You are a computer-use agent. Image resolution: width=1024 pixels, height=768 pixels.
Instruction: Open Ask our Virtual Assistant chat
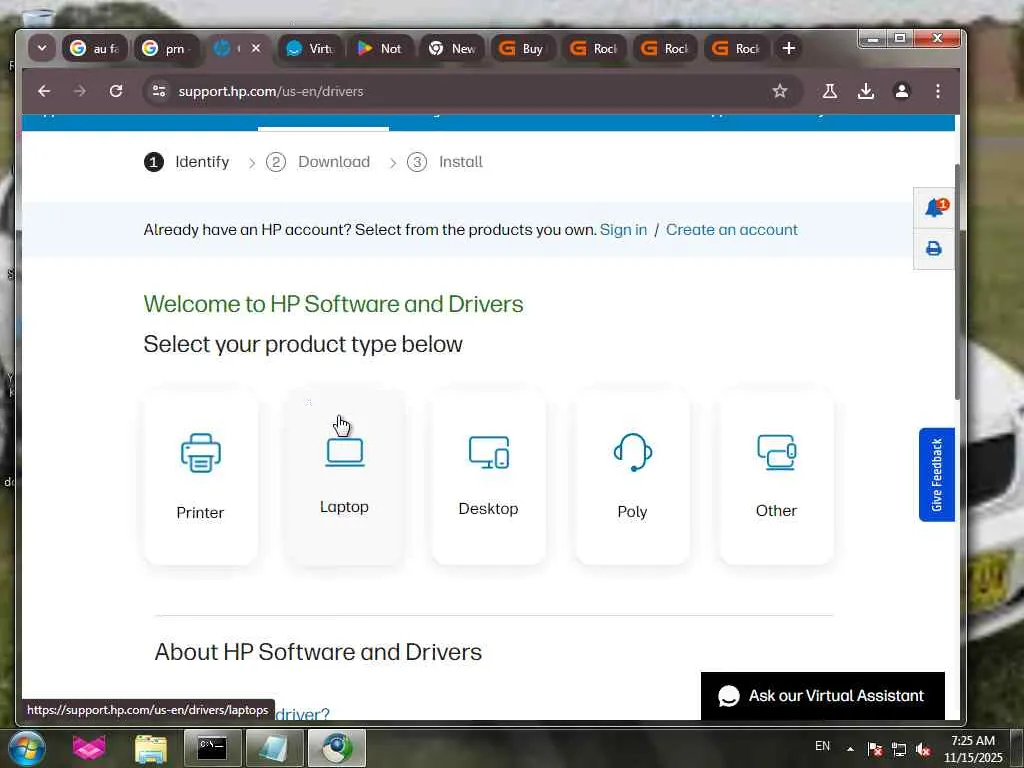point(822,696)
